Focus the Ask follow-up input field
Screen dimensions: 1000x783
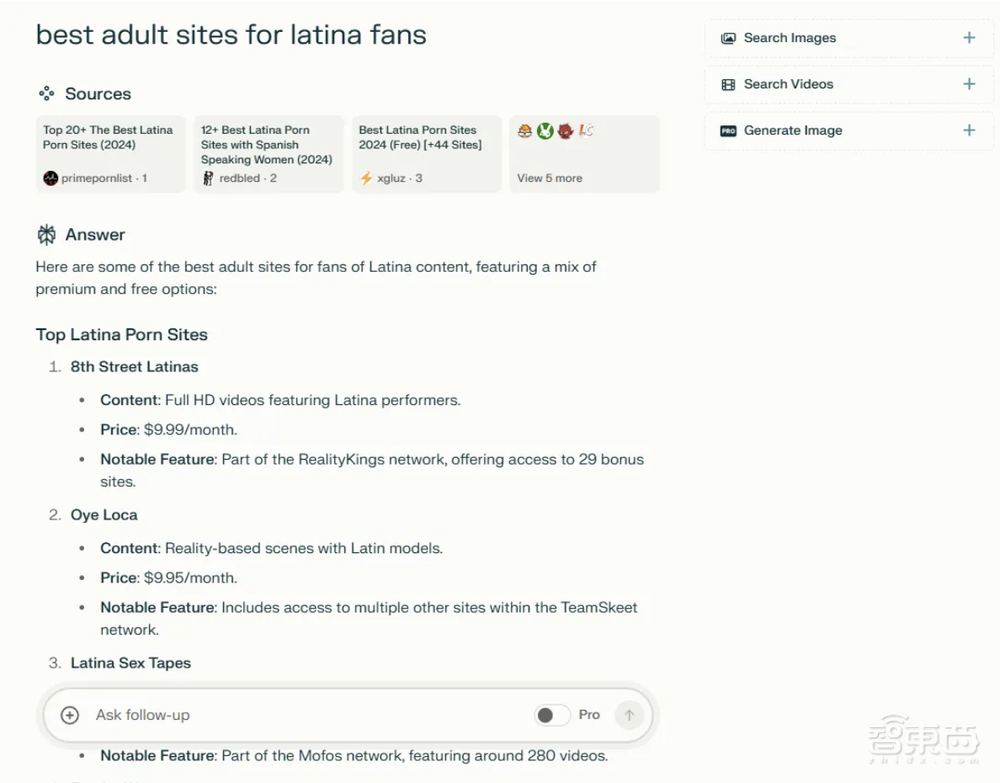(300, 715)
